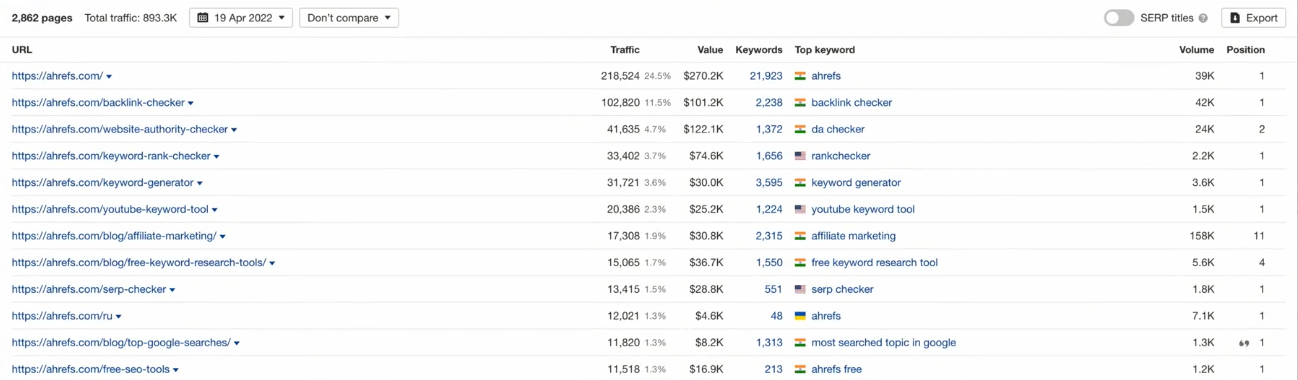This screenshot has height=380, width=1298.
Task: Sort by Traffic column header
Action: pos(625,50)
